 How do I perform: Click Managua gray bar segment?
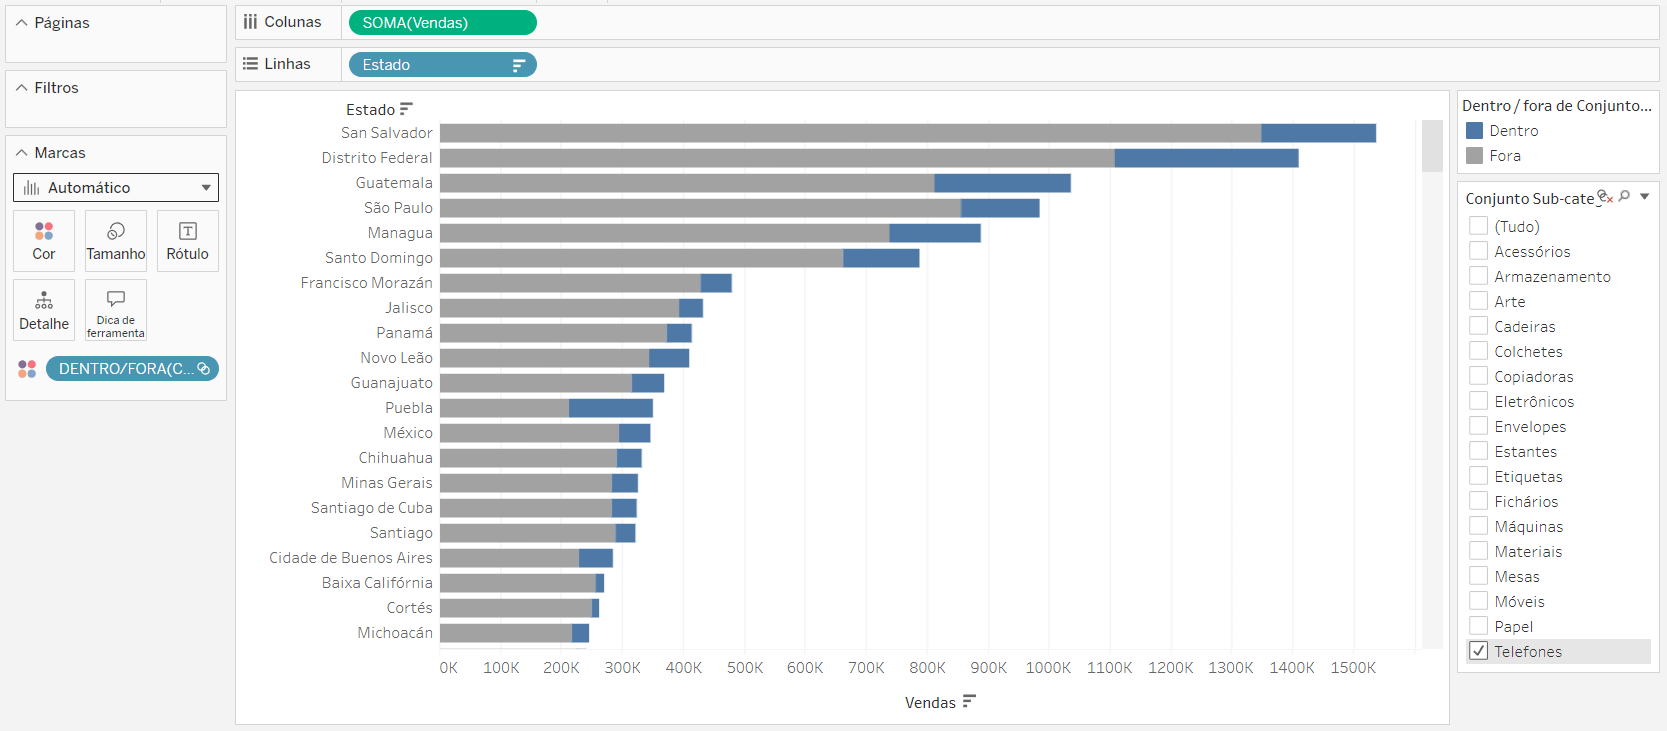(x=665, y=233)
